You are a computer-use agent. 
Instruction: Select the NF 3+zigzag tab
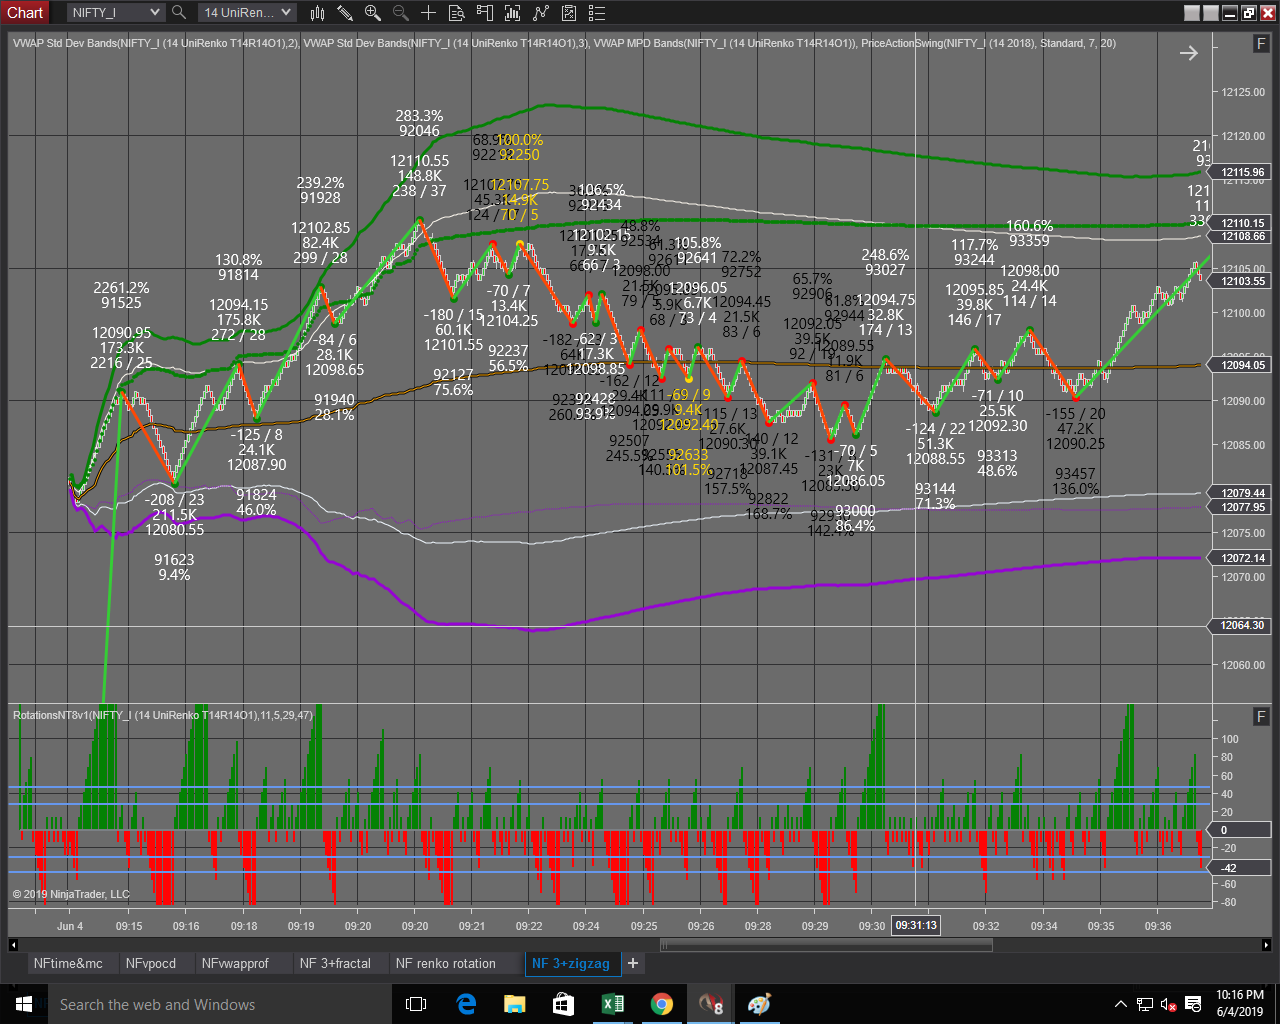pos(571,964)
